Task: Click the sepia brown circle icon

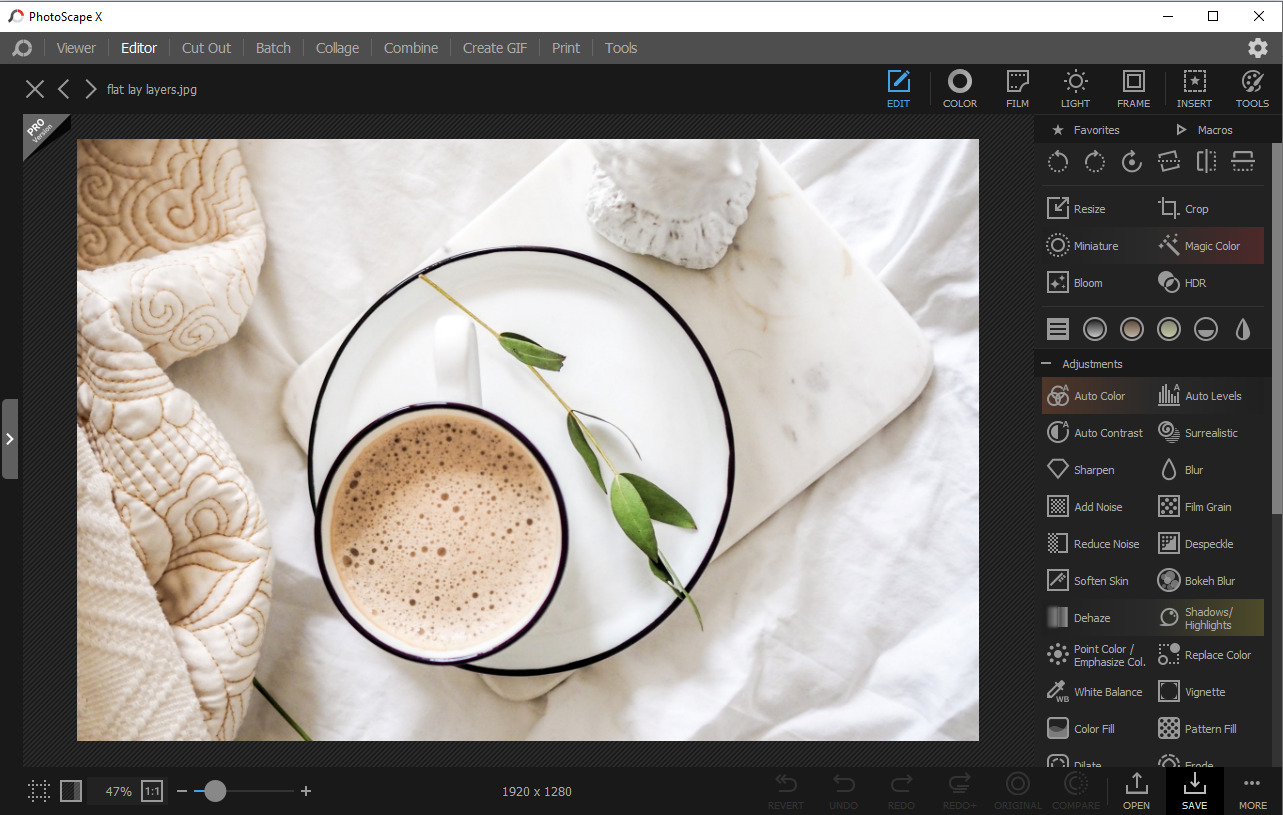Action: tap(1132, 328)
